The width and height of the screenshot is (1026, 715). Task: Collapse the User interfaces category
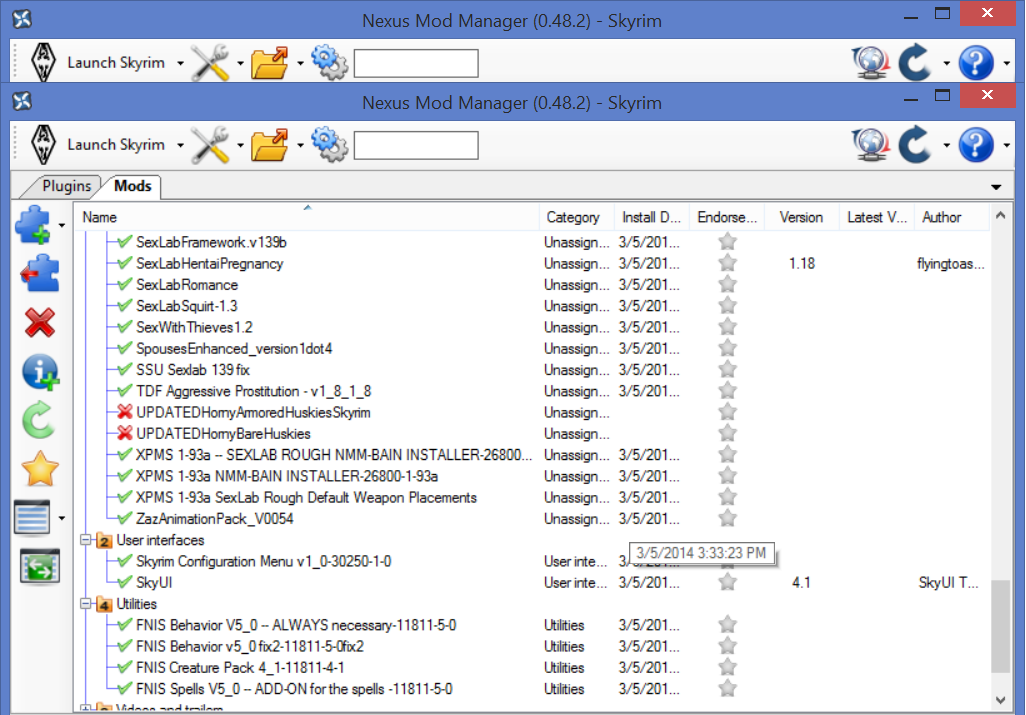86,540
